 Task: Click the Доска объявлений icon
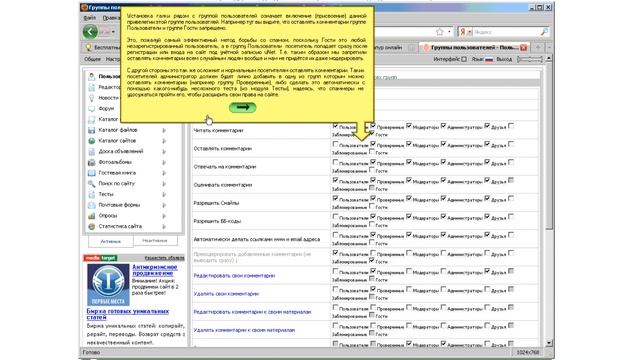click(91, 151)
